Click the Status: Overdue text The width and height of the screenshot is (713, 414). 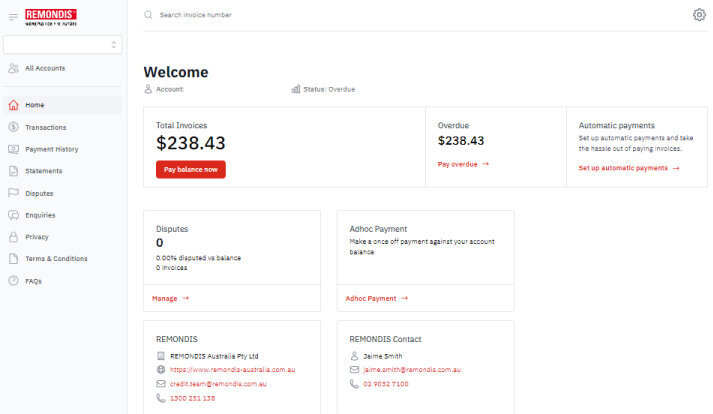point(329,89)
